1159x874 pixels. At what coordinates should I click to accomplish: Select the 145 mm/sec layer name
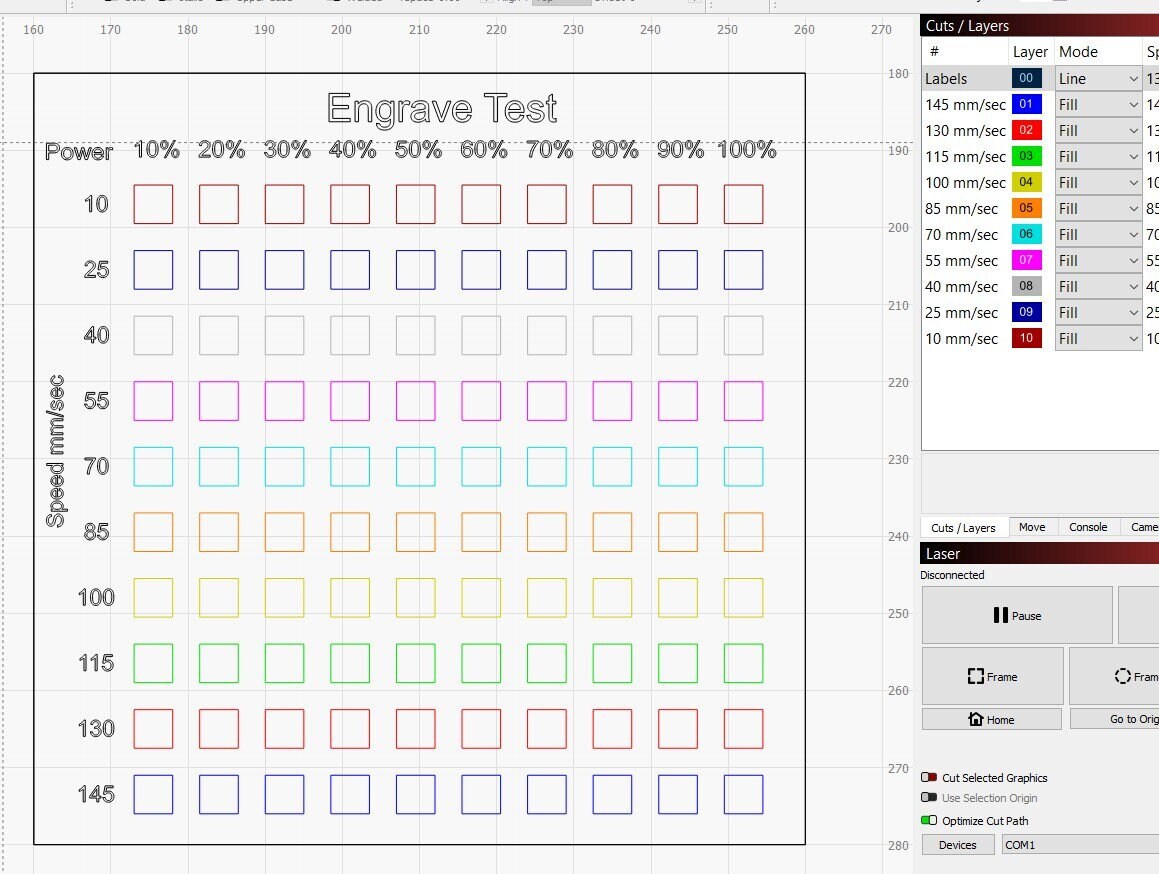(x=965, y=104)
